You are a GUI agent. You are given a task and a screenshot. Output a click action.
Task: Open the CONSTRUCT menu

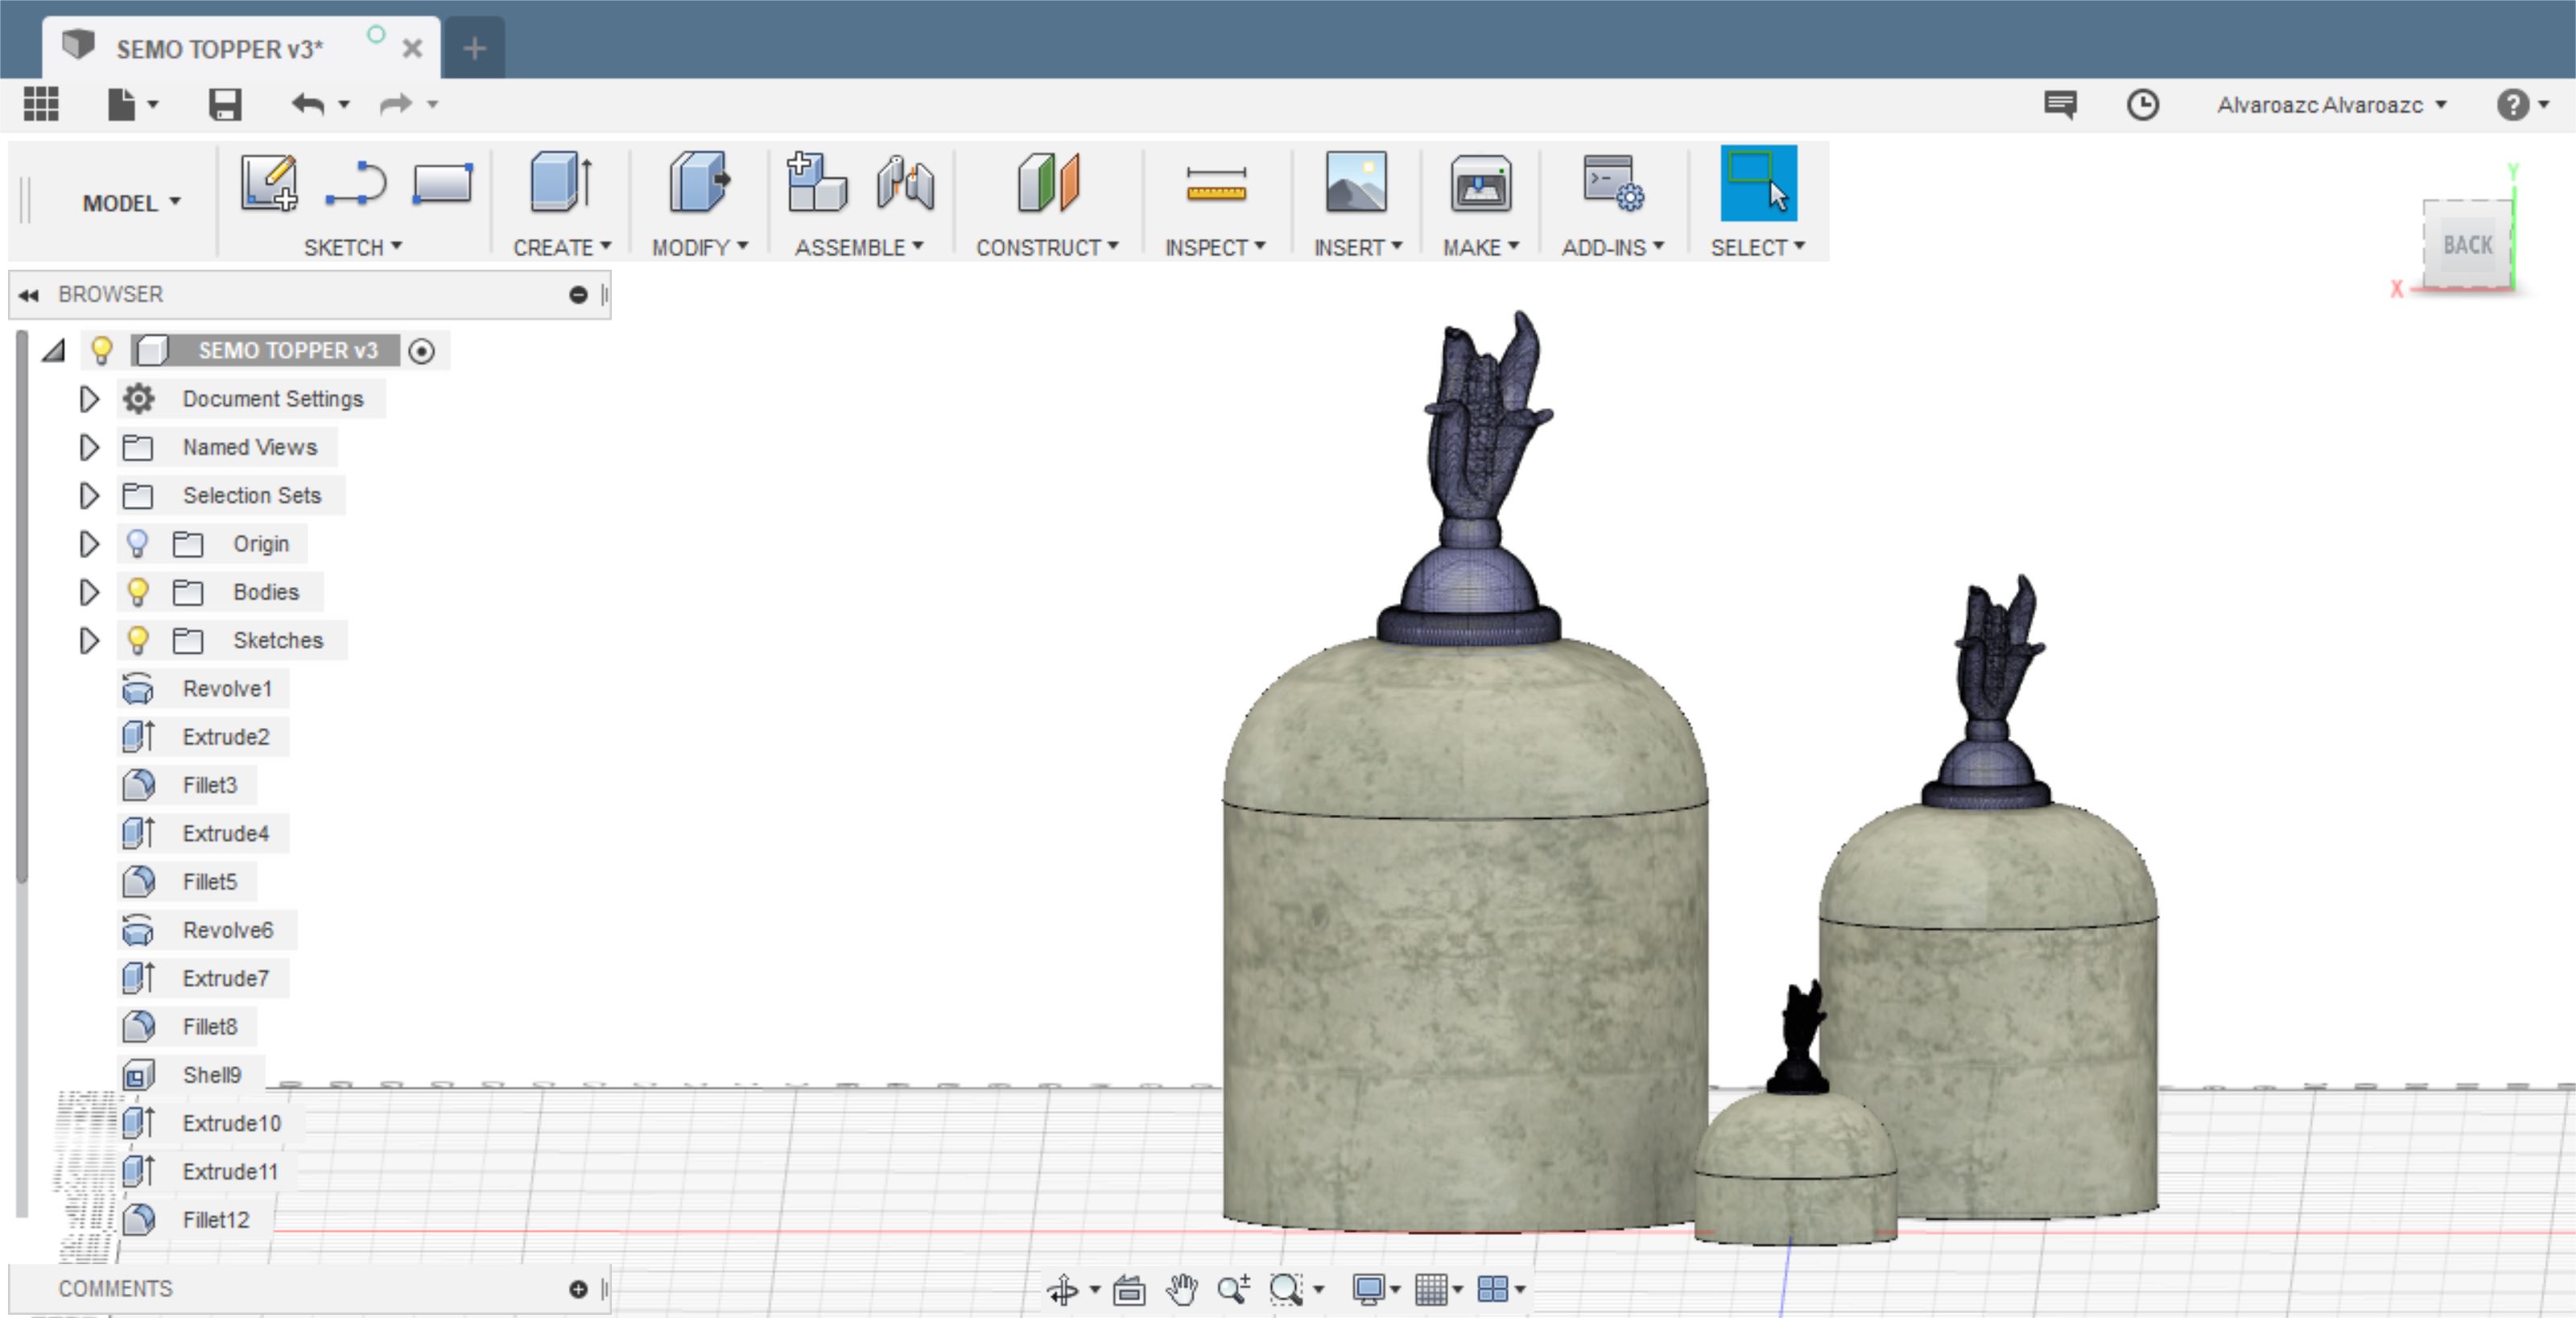click(1046, 247)
